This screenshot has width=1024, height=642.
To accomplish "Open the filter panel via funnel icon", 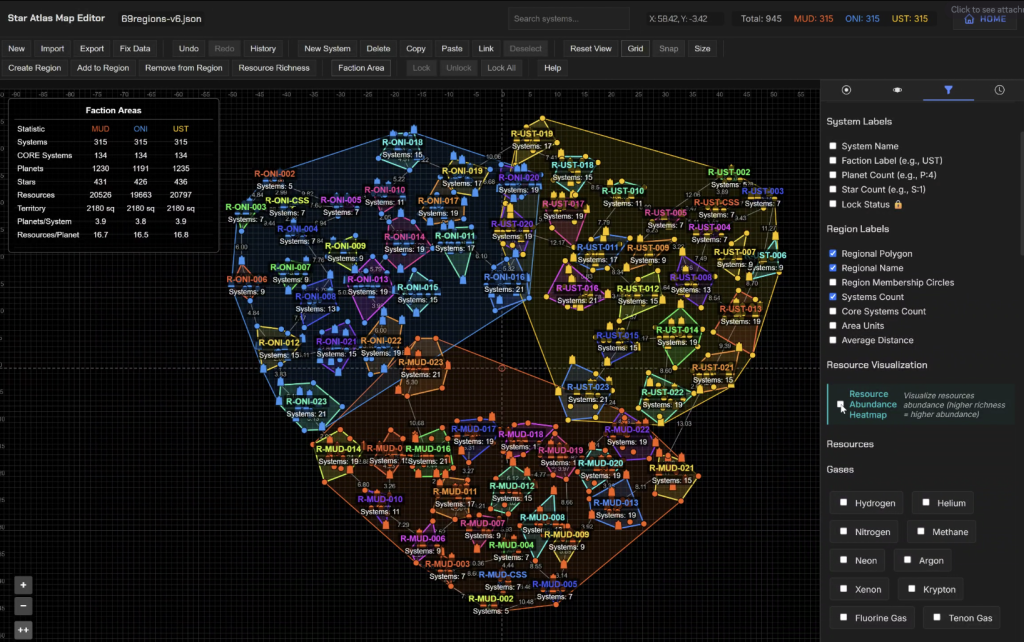I will (x=948, y=90).
